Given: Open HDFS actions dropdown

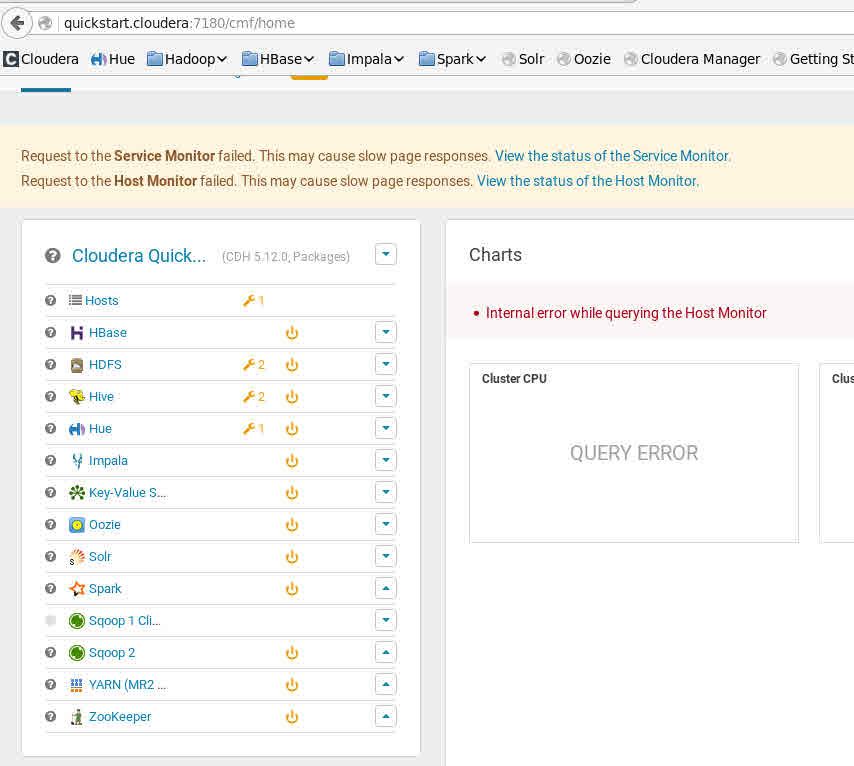Looking at the screenshot, I should pyautogui.click(x=386, y=364).
